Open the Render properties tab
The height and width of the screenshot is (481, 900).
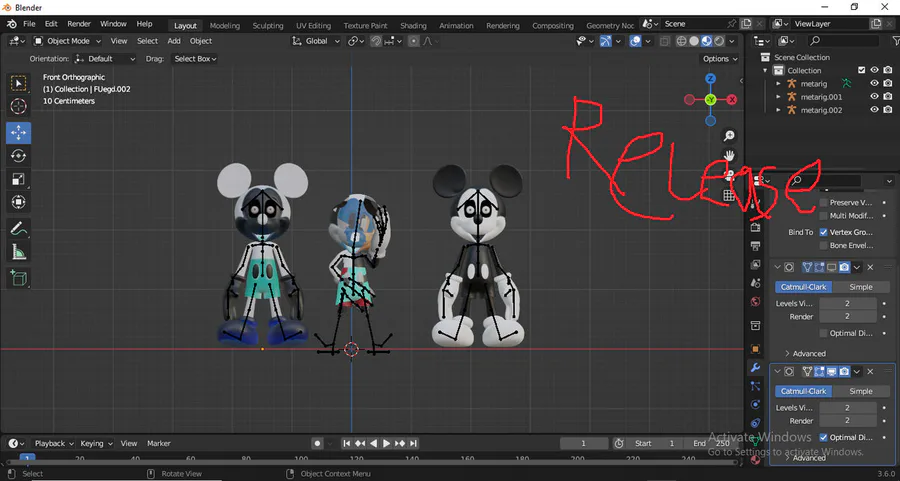coord(755,227)
